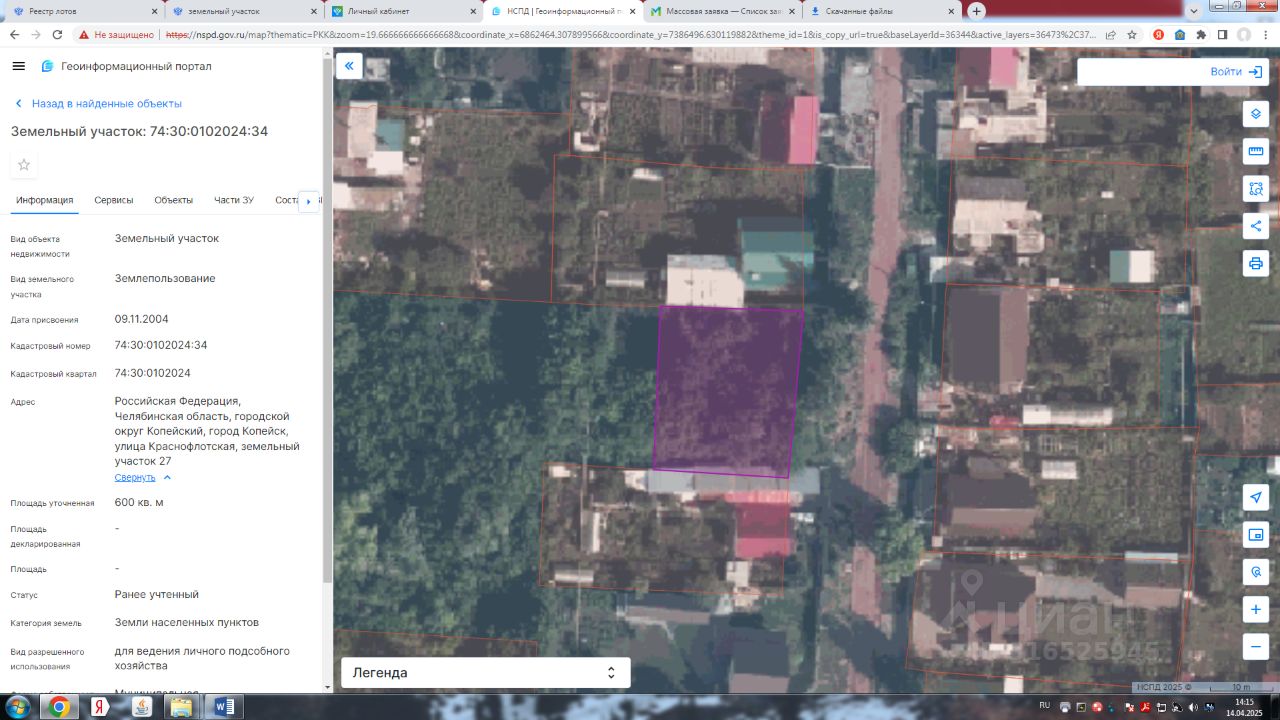Click the Землепользование value
Viewport: 1280px width, 720px height.
[165, 278]
